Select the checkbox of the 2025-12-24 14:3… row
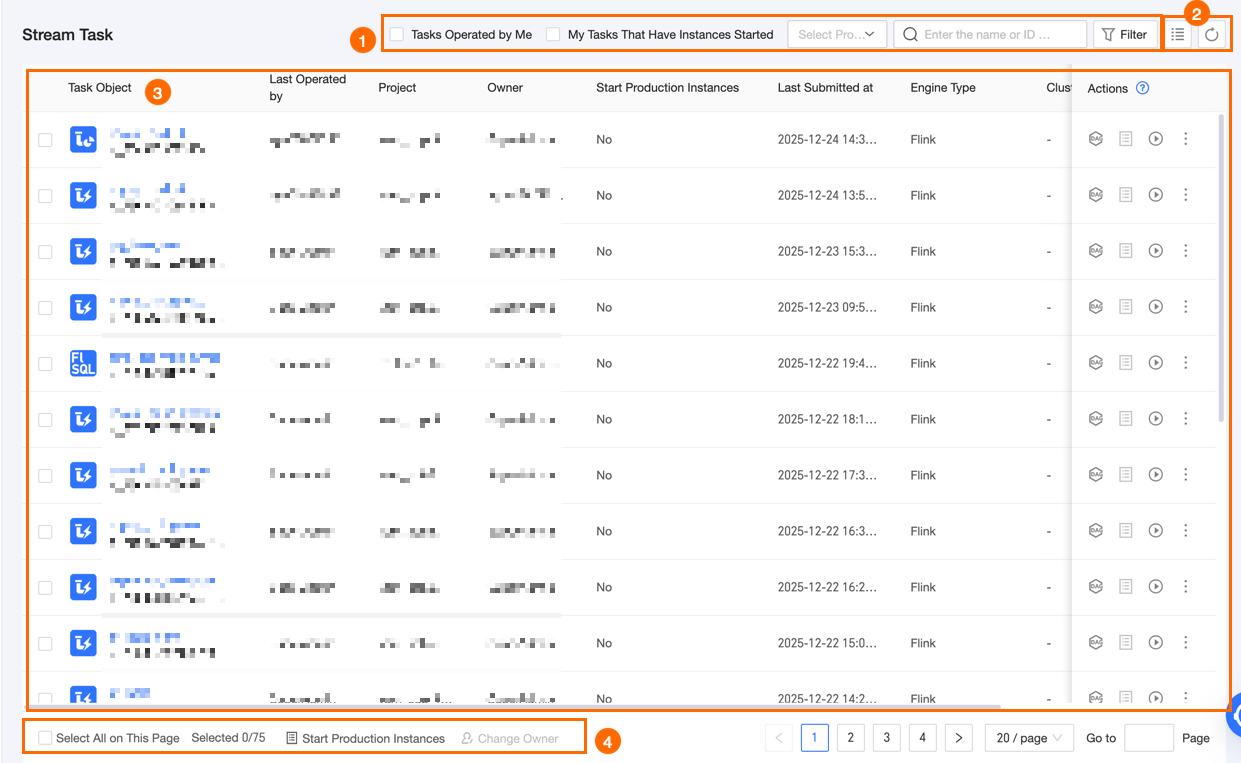The width and height of the screenshot is (1241, 763). [x=45, y=140]
